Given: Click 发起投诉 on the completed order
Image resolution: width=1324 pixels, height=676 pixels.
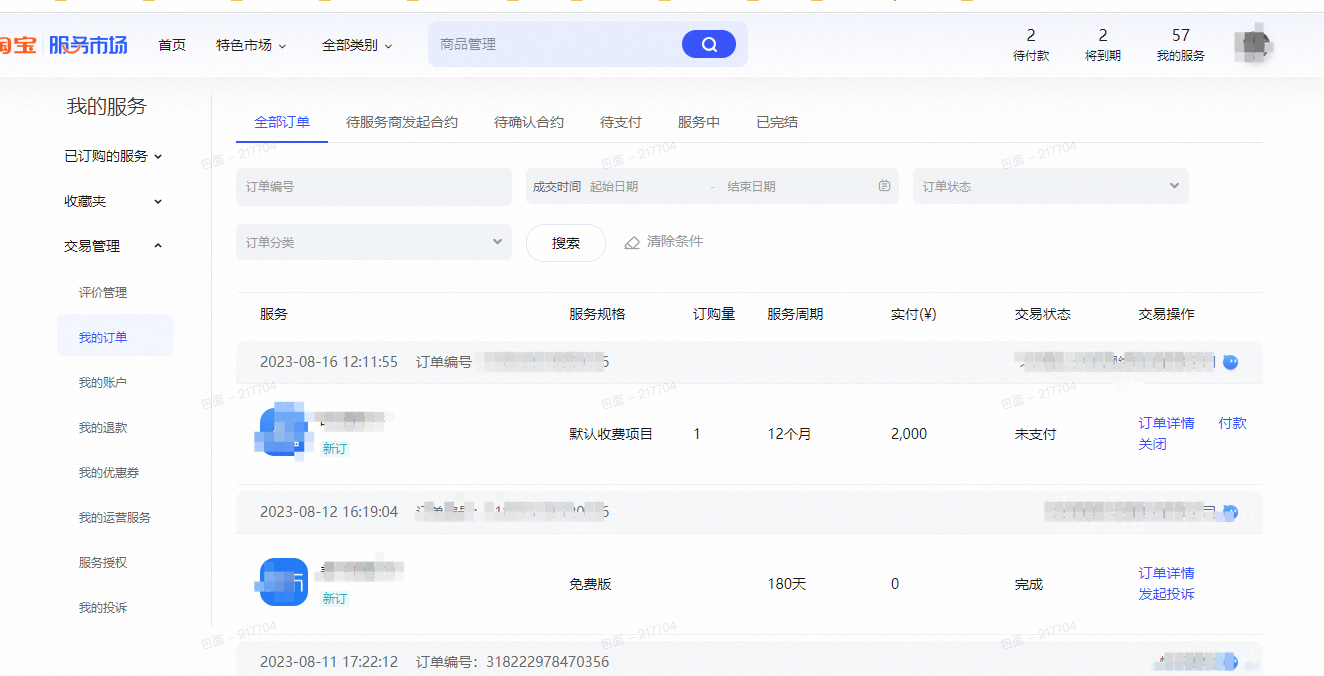Looking at the screenshot, I should pos(1166,594).
